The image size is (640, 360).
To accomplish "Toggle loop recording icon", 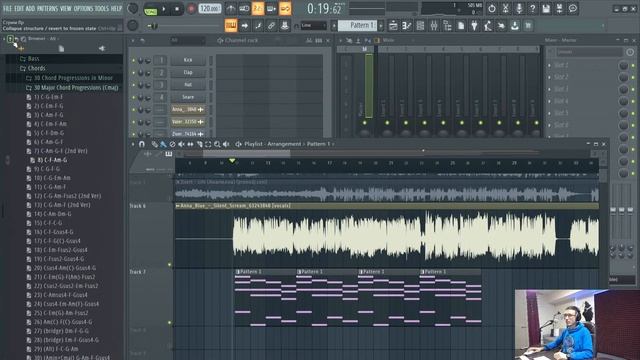I will 285,8.
